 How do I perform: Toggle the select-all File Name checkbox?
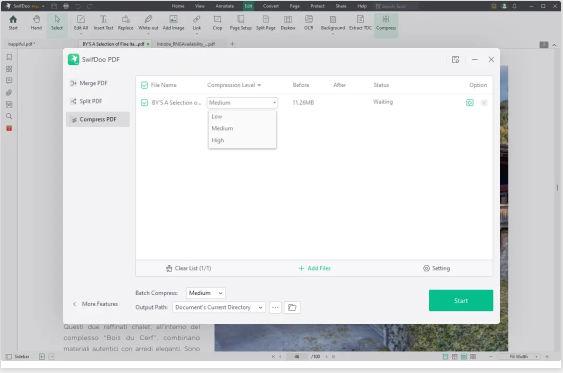point(144,85)
